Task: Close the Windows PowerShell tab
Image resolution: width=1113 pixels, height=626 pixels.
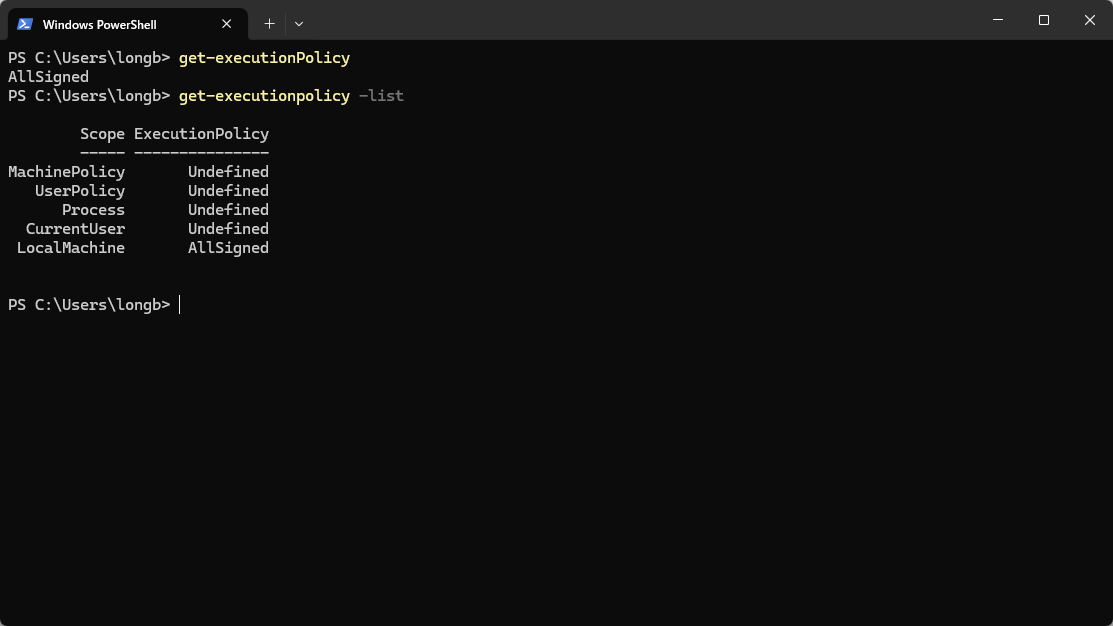Action: 226,24
